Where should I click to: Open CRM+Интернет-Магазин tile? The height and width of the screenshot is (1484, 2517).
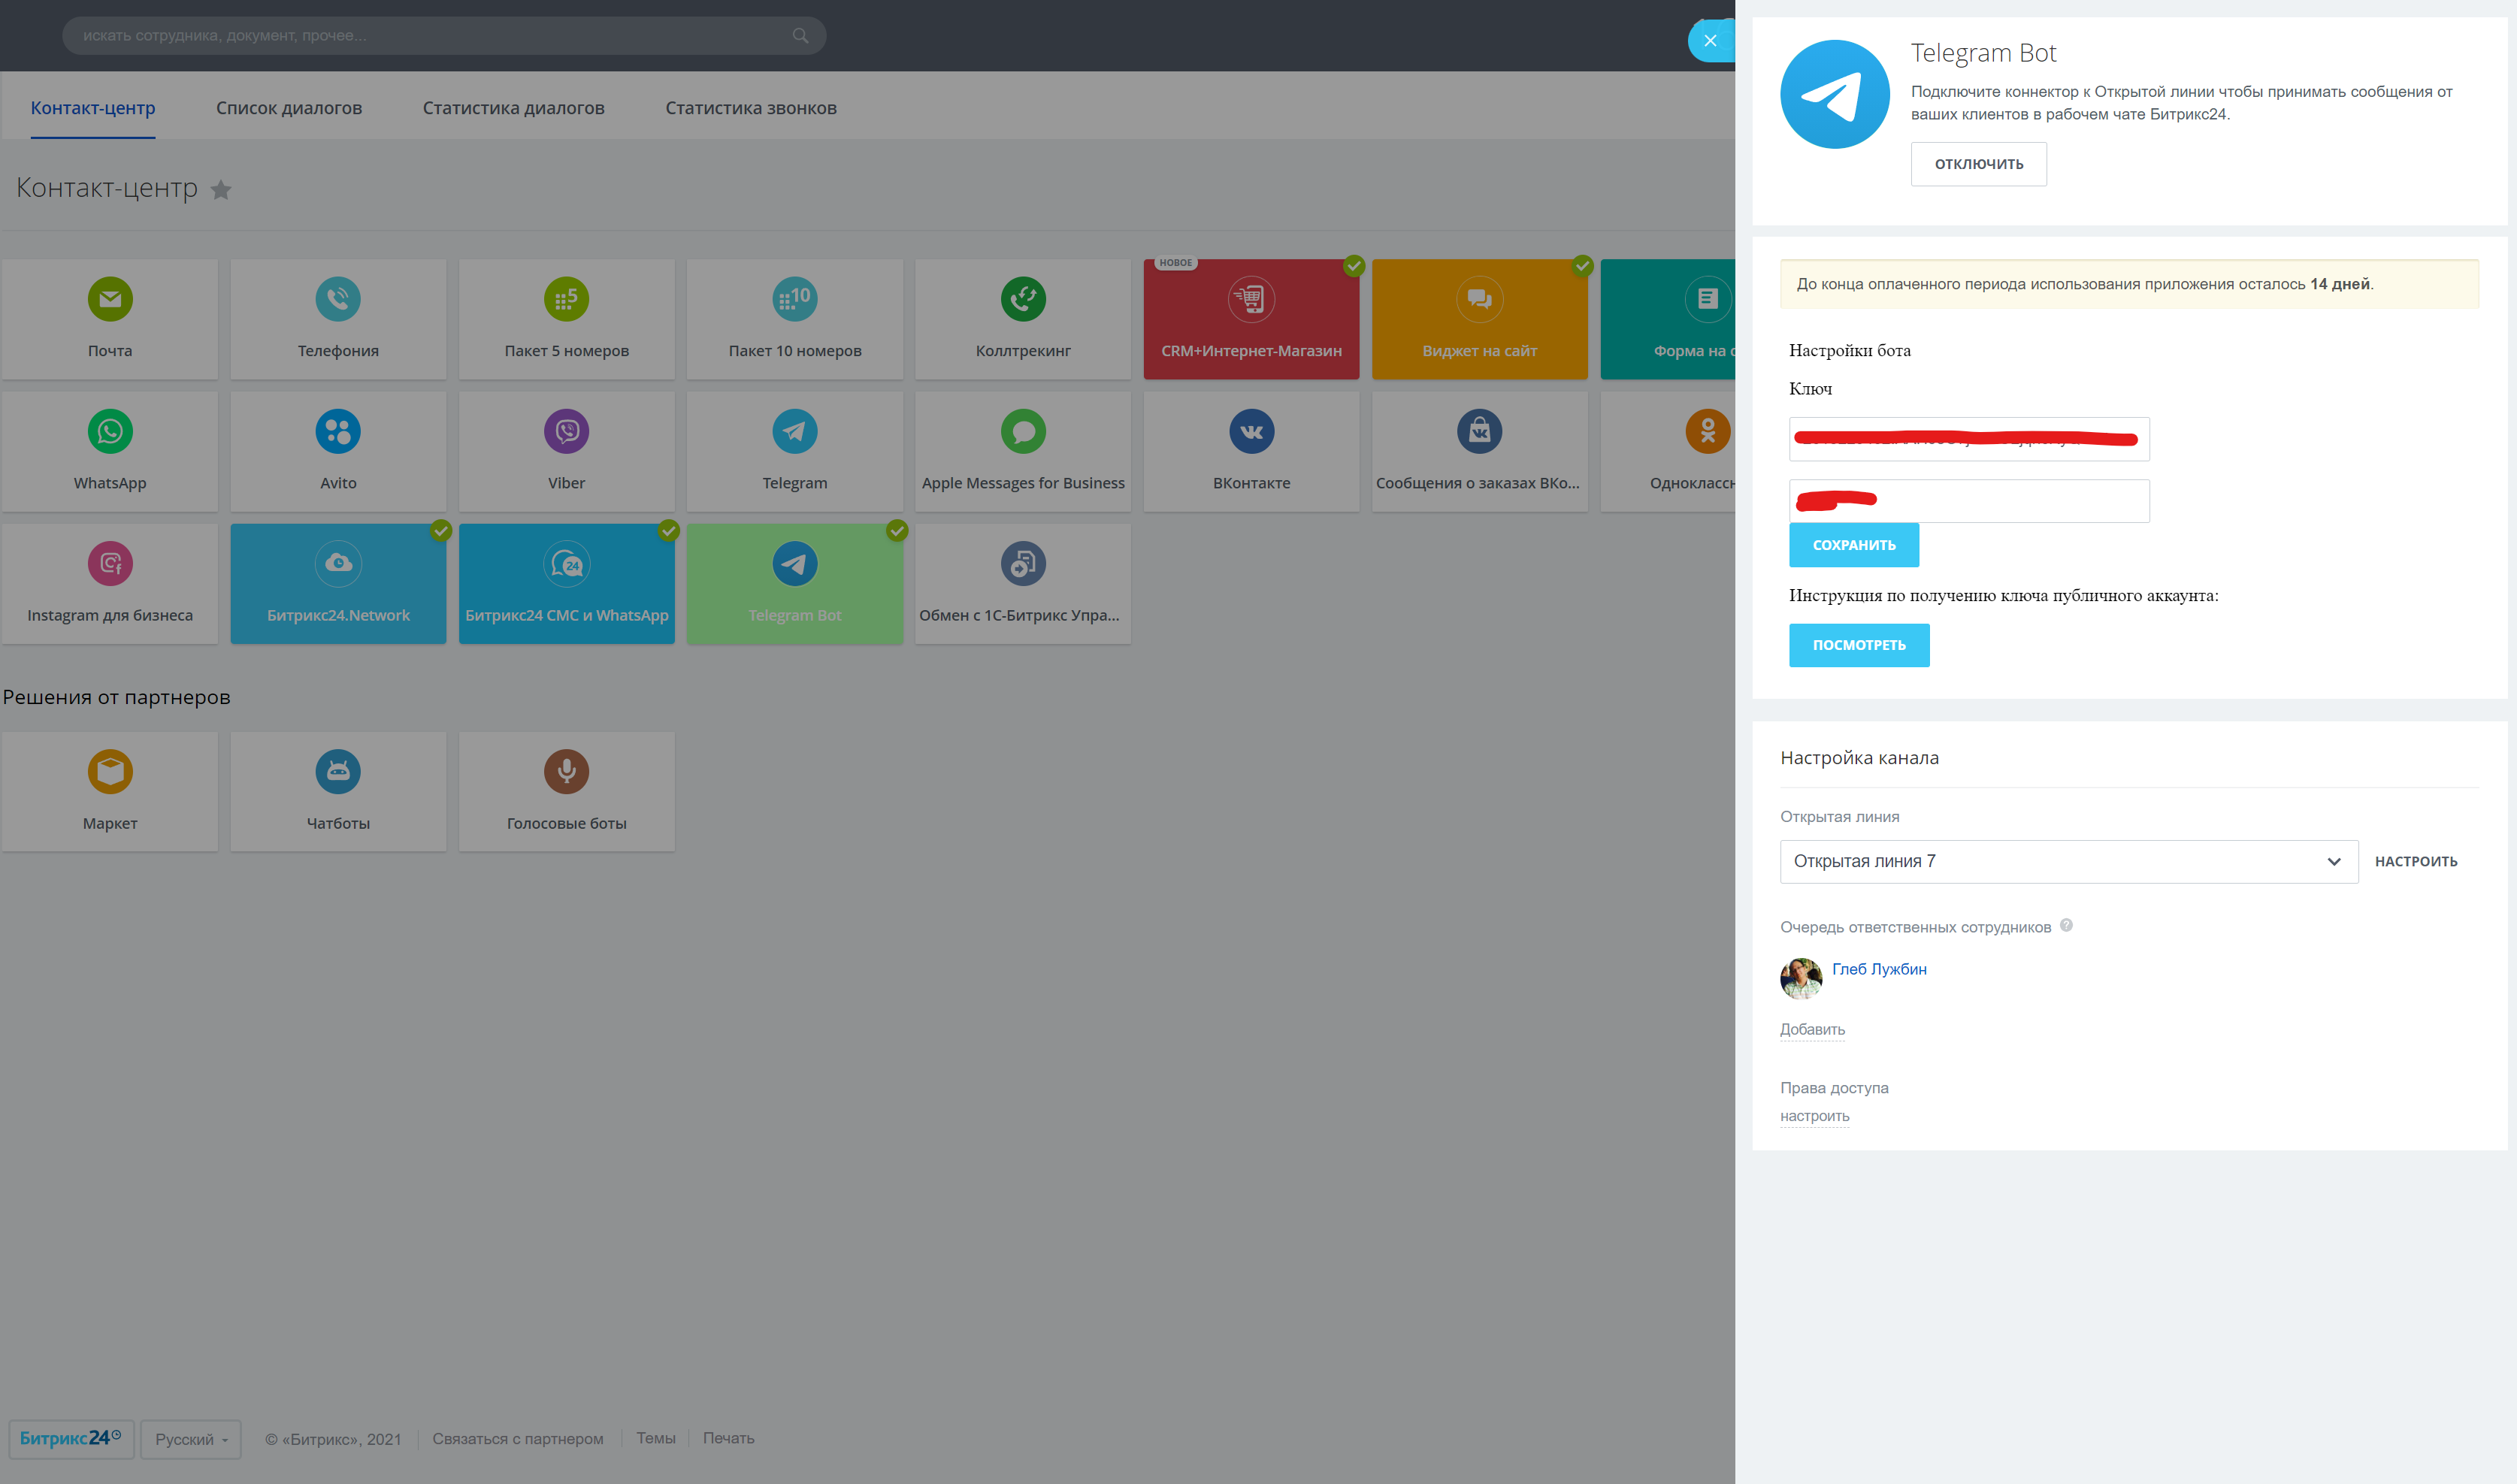tap(1251, 319)
